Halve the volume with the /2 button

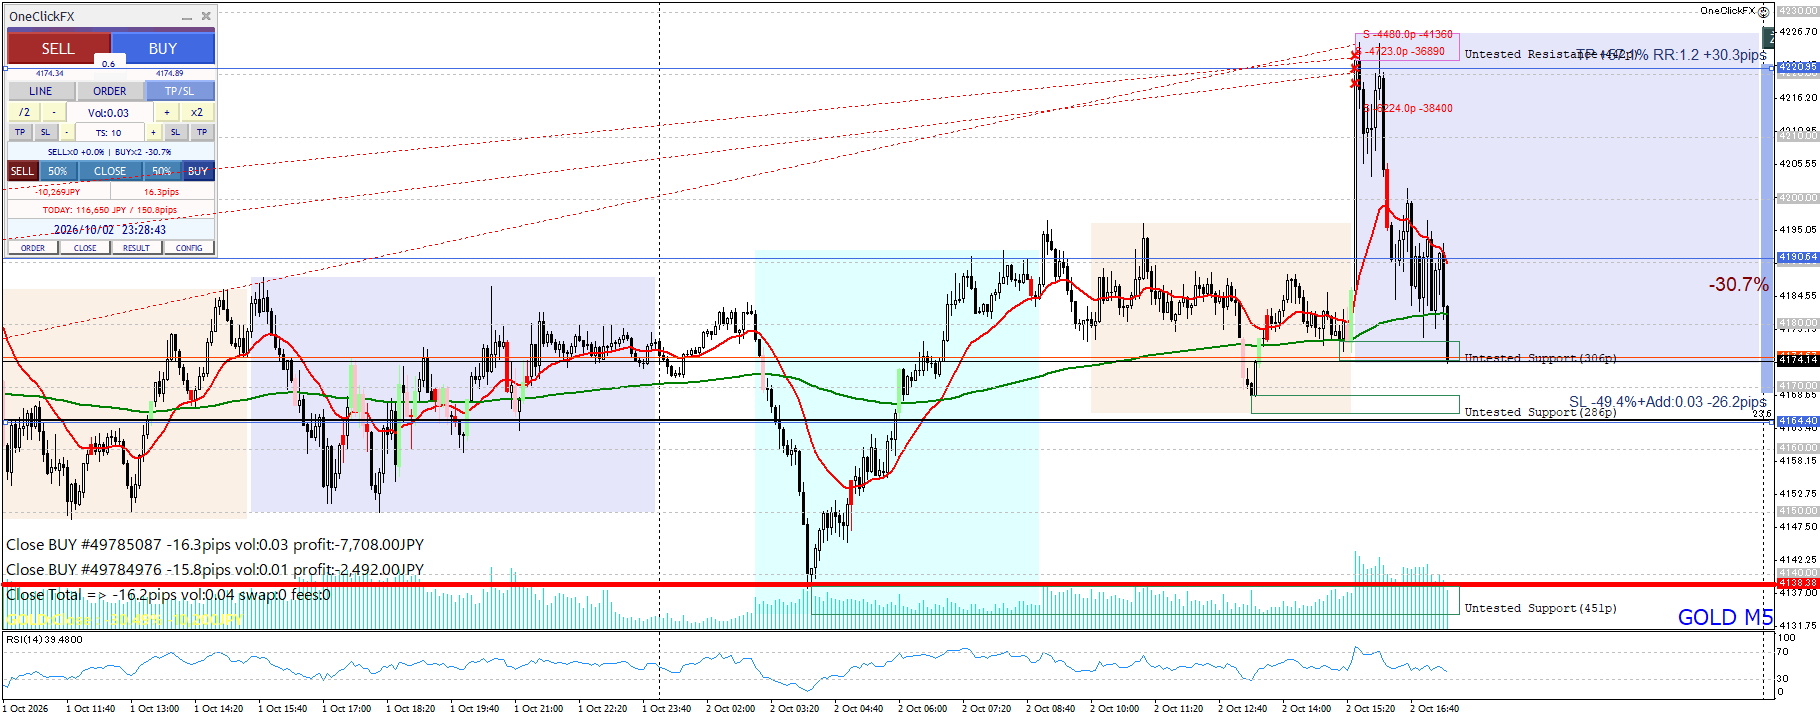tap(24, 112)
